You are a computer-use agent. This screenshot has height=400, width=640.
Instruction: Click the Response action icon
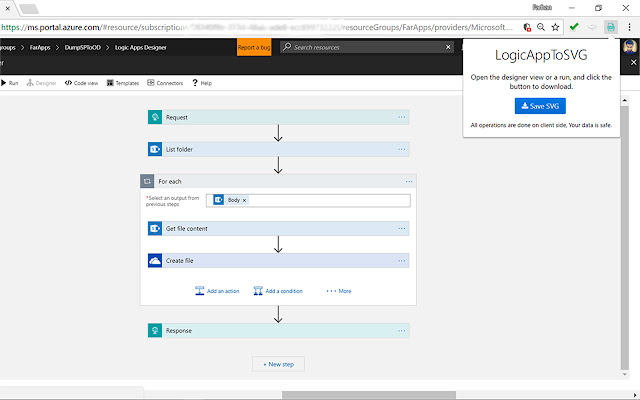pyautogui.click(x=155, y=331)
